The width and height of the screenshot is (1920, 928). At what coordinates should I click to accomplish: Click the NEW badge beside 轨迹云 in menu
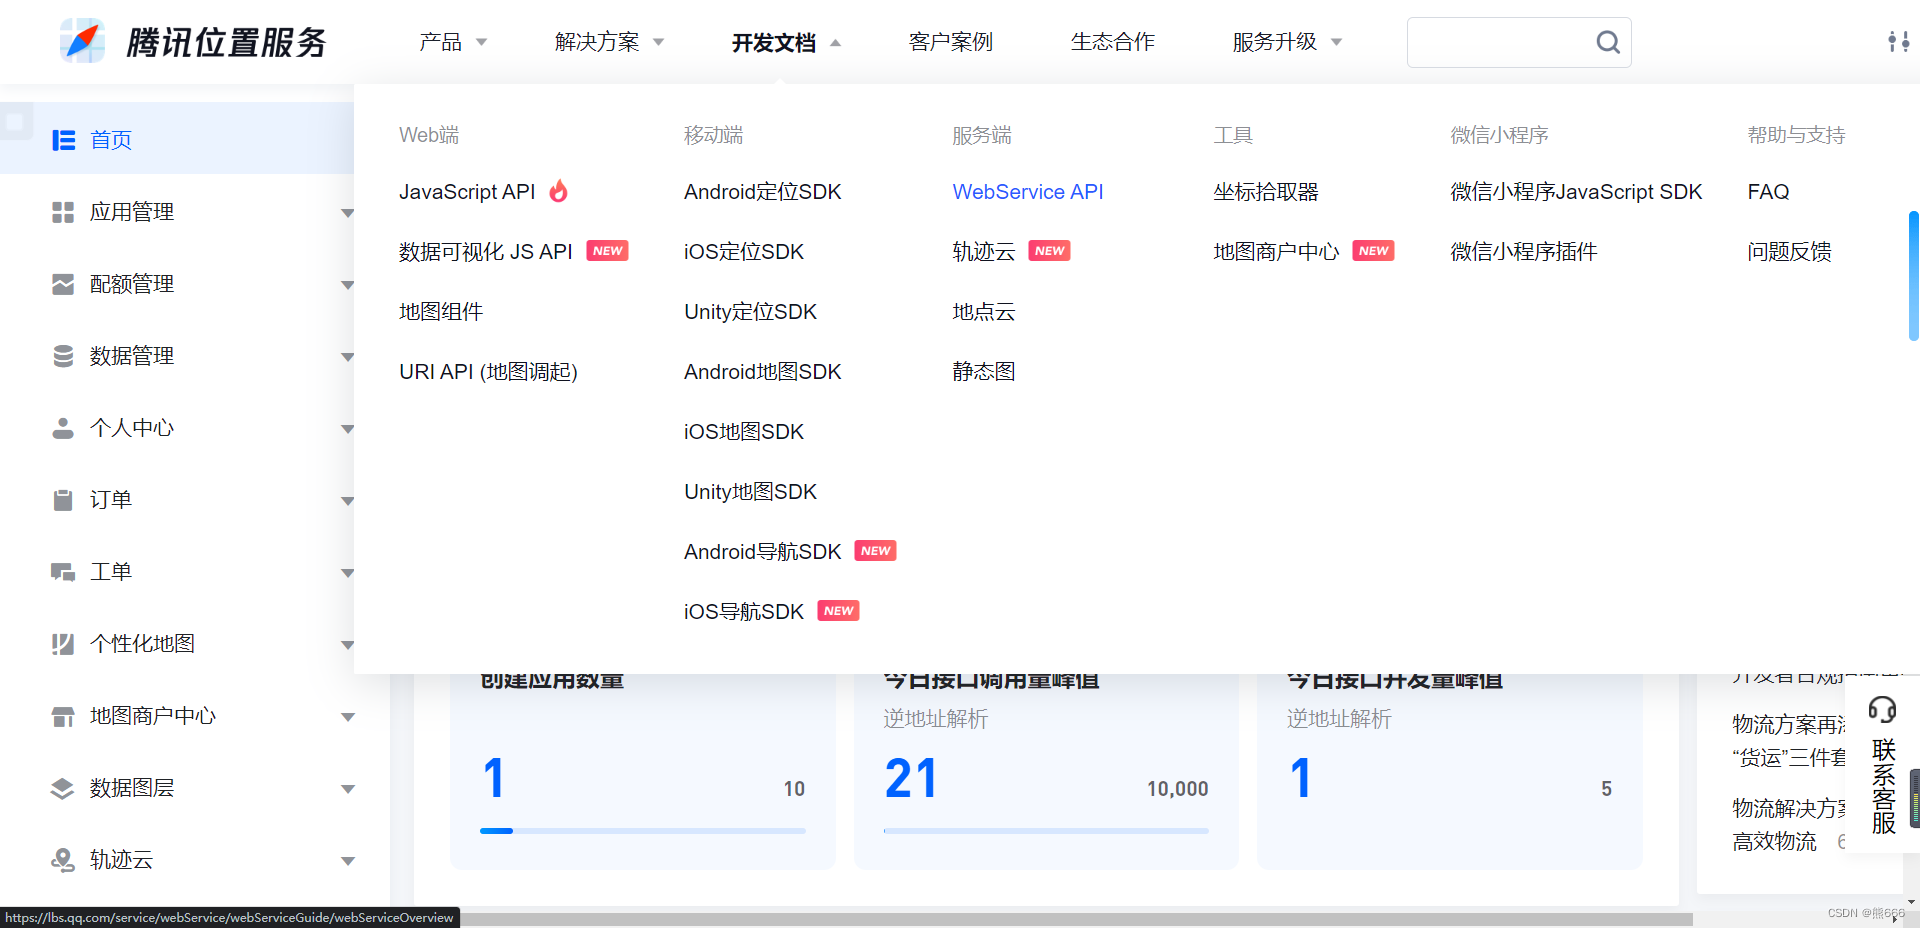coord(1050,251)
